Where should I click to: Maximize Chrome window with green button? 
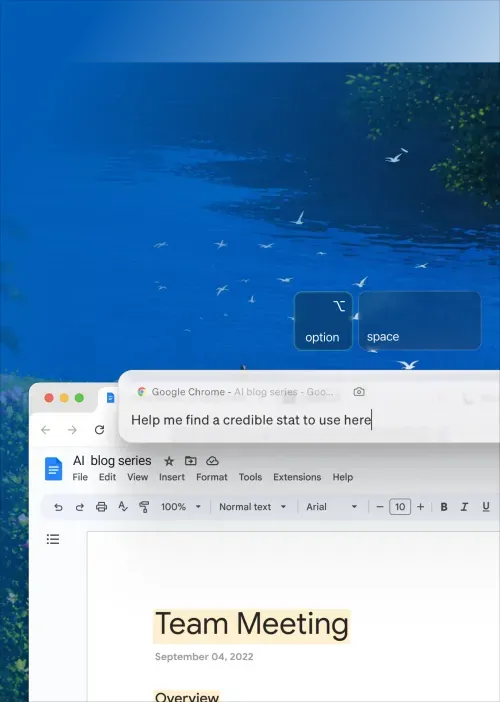79,398
